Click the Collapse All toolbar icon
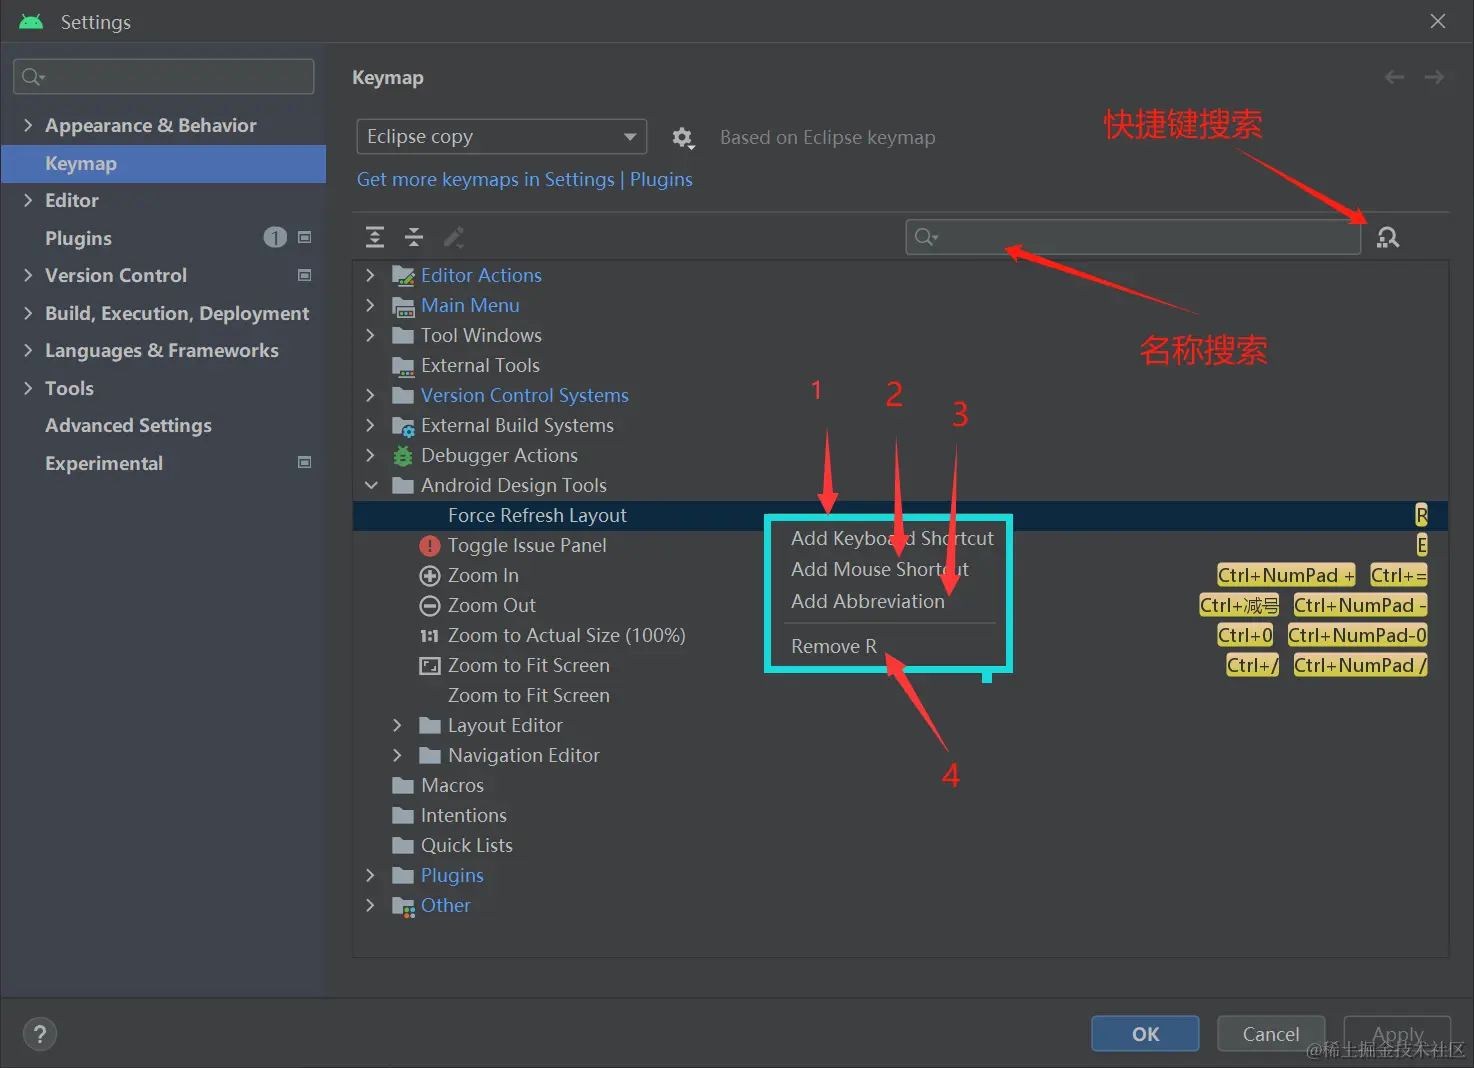Image resolution: width=1474 pixels, height=1068 pixels. [414, 237]
